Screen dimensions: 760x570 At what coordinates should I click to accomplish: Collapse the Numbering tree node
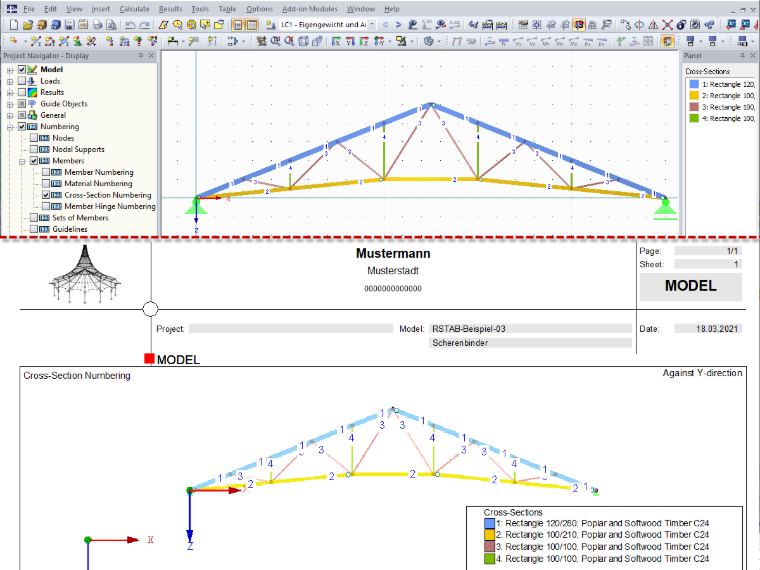click(x=10, y=127)
